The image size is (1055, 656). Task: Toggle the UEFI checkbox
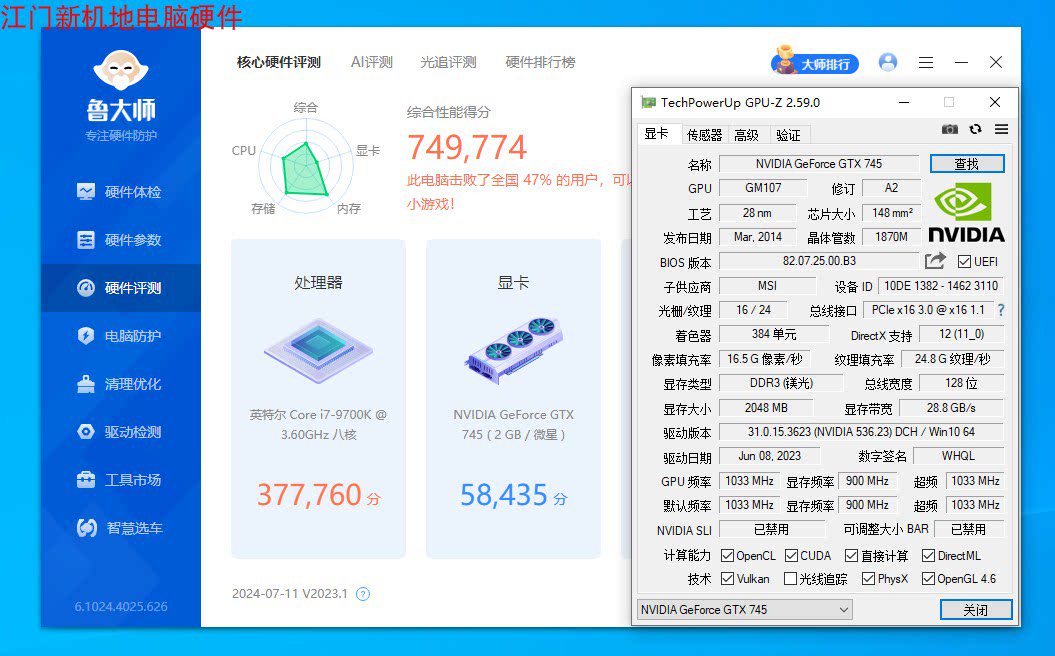pos(964,262)
